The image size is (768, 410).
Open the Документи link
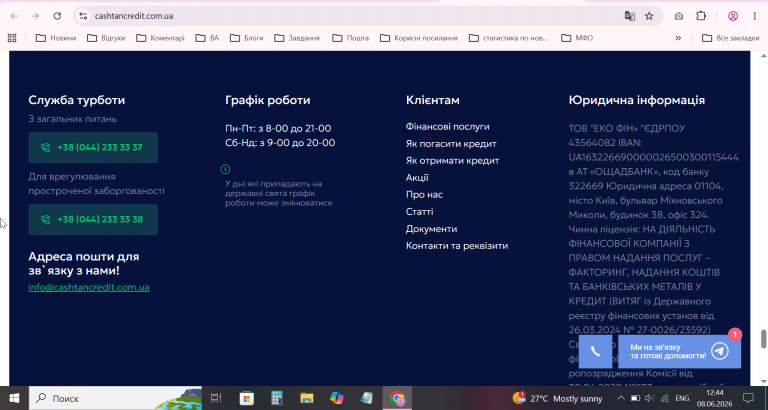point(432,229)
